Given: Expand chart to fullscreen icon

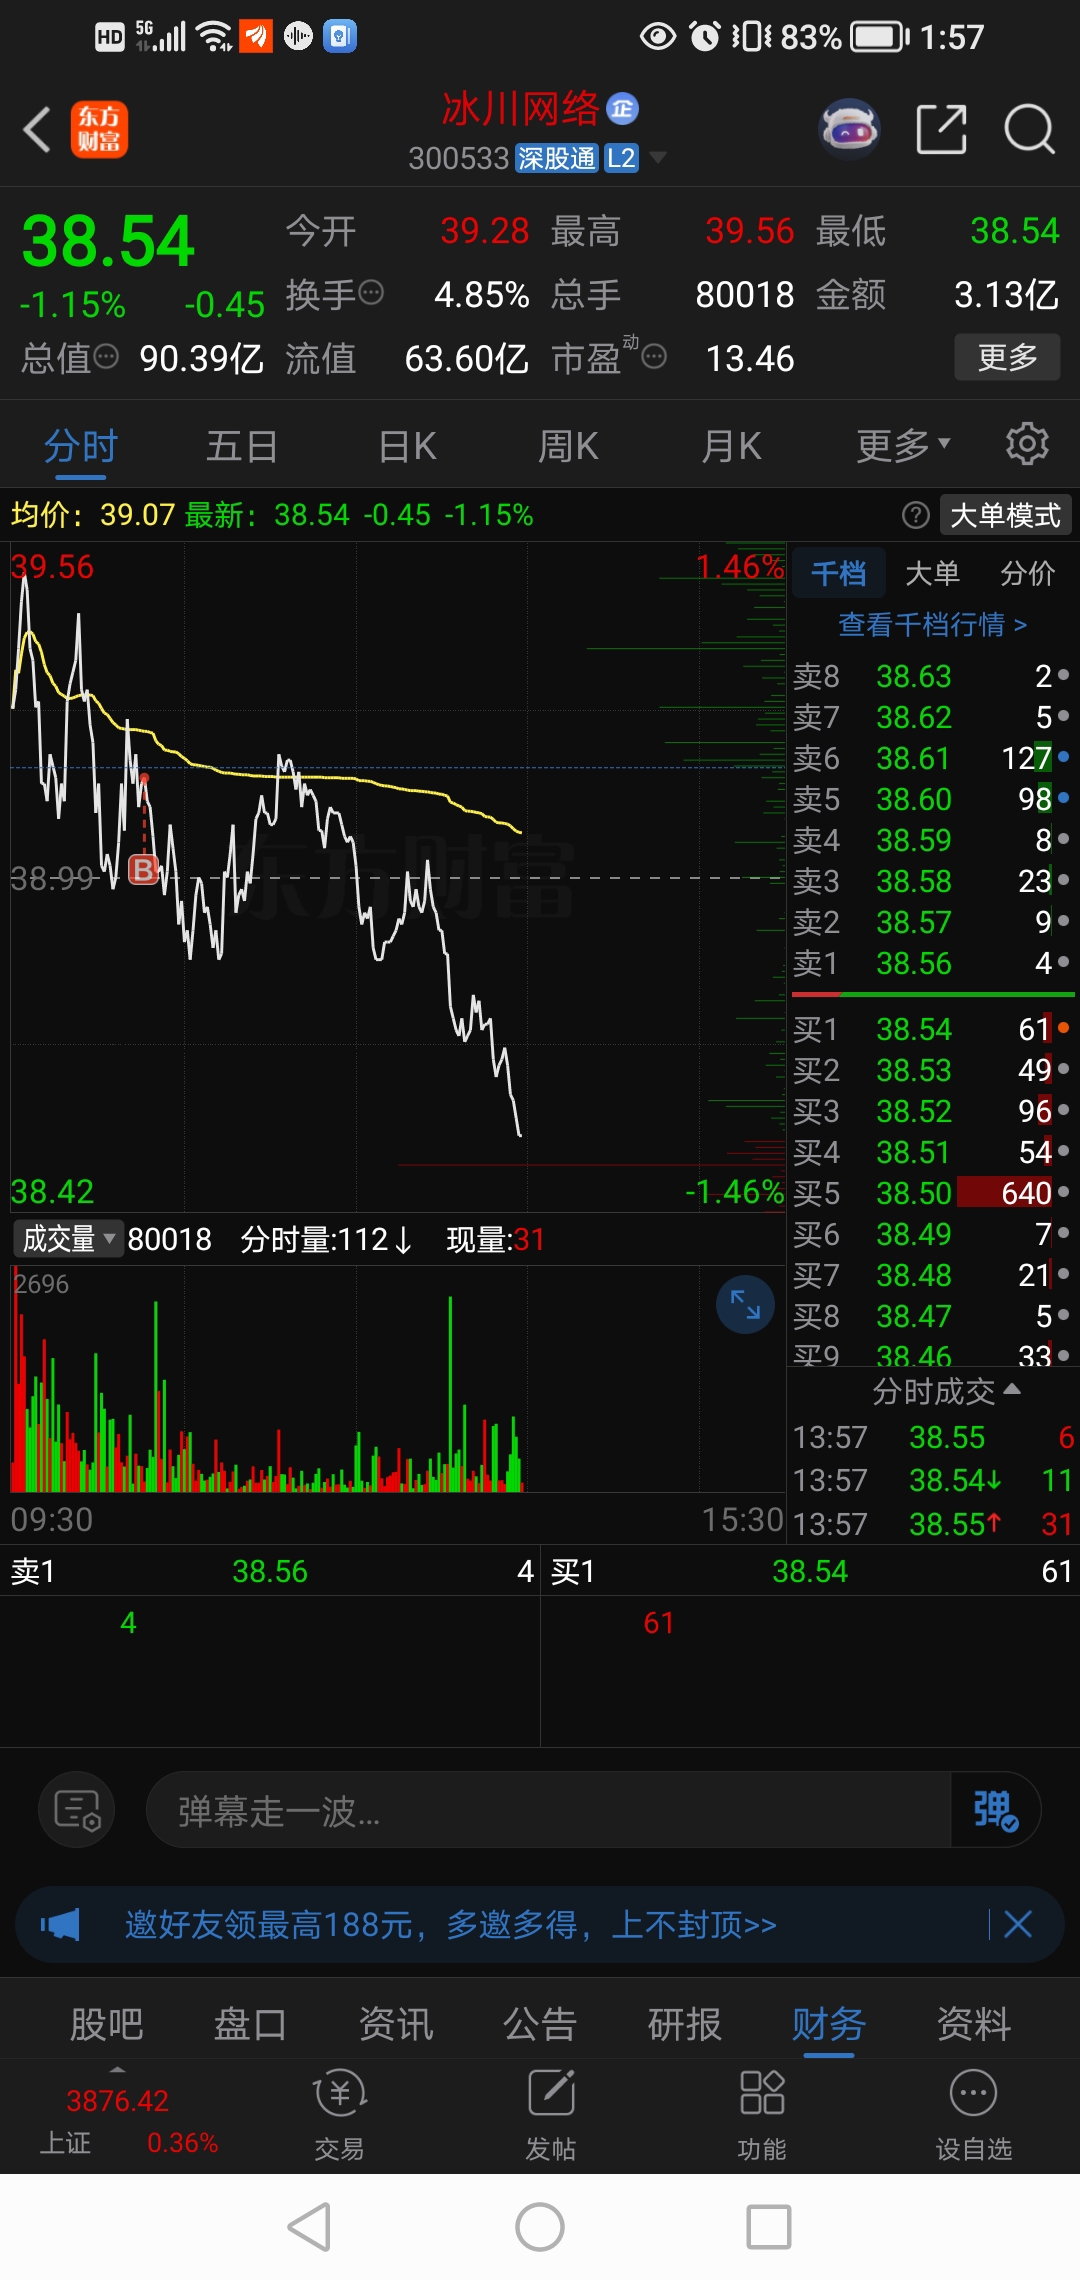Looking at the screenshot, I should coord(745,1304).
